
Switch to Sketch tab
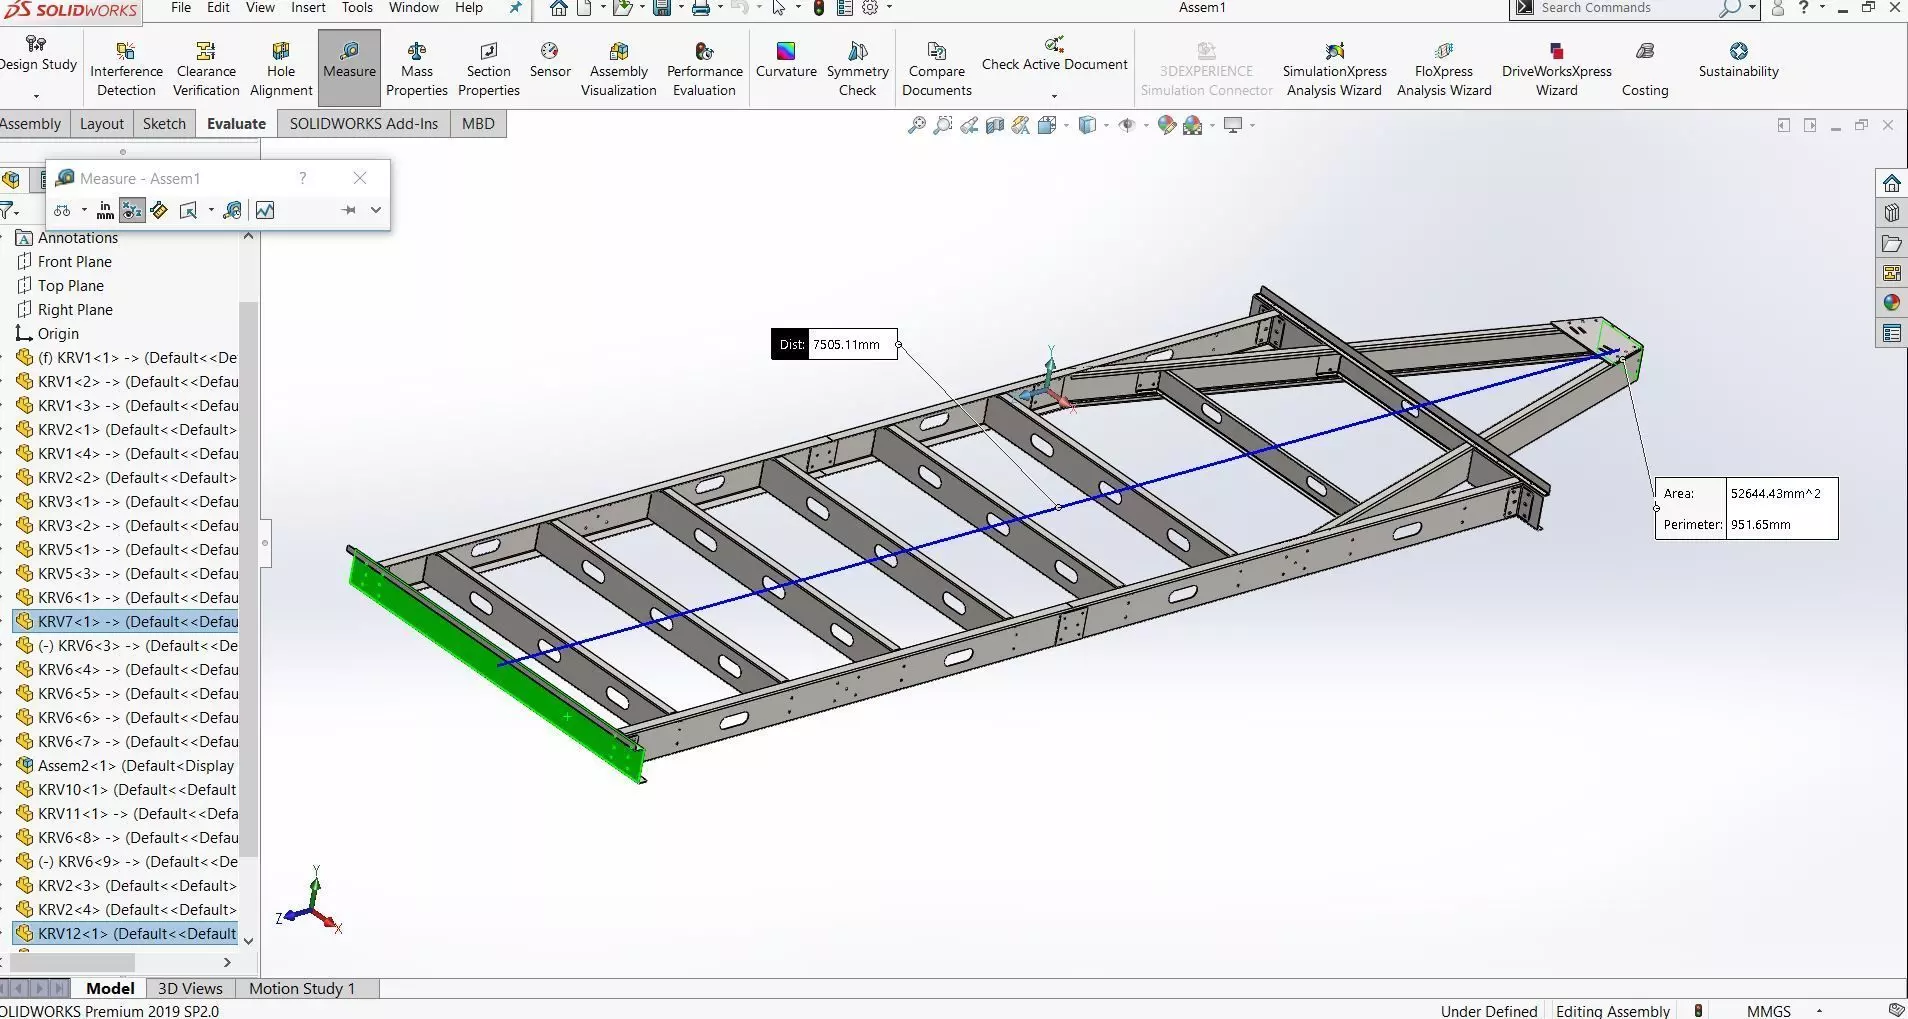pos(164,123)
